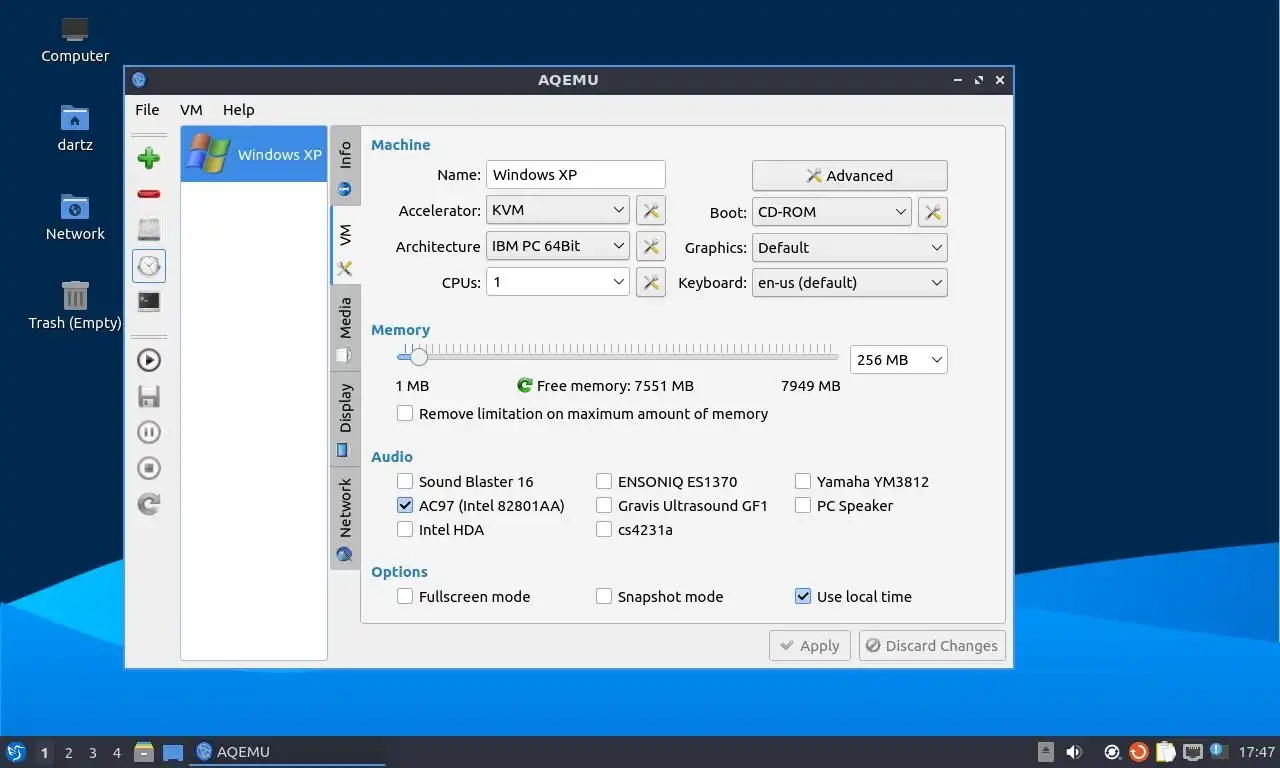Uncheck AC97 (Intel 82801AA) audio card

point(405,505)
